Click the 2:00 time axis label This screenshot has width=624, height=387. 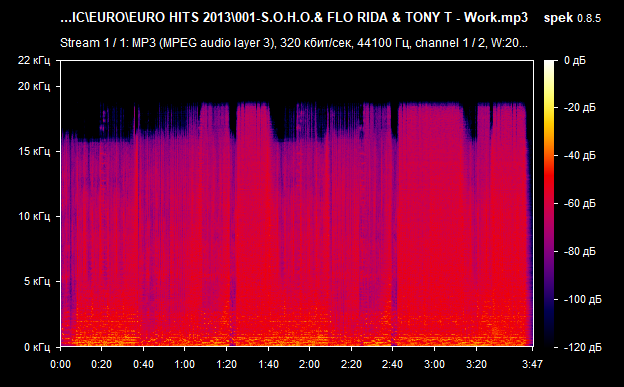[310, 364]
